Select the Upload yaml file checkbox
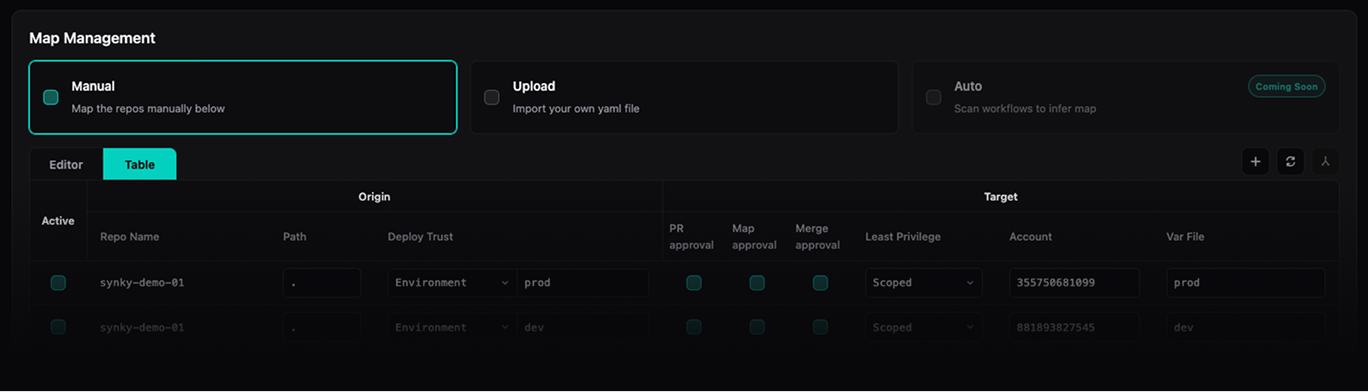Viewport: 1368px width, 392px height. 492,97
